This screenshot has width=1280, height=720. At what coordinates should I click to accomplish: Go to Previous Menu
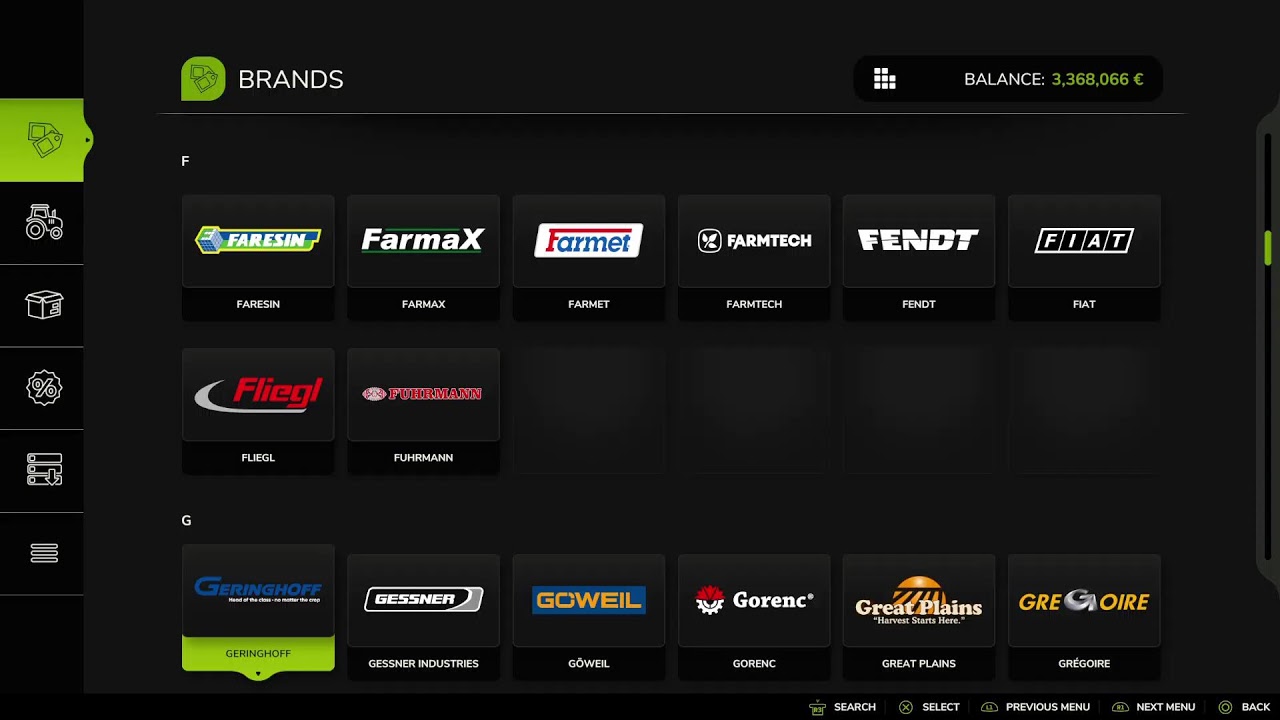pos(1035,707)
